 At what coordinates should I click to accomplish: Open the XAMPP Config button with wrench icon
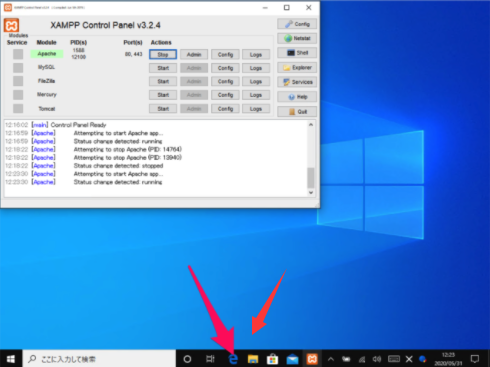click(297, 24)
